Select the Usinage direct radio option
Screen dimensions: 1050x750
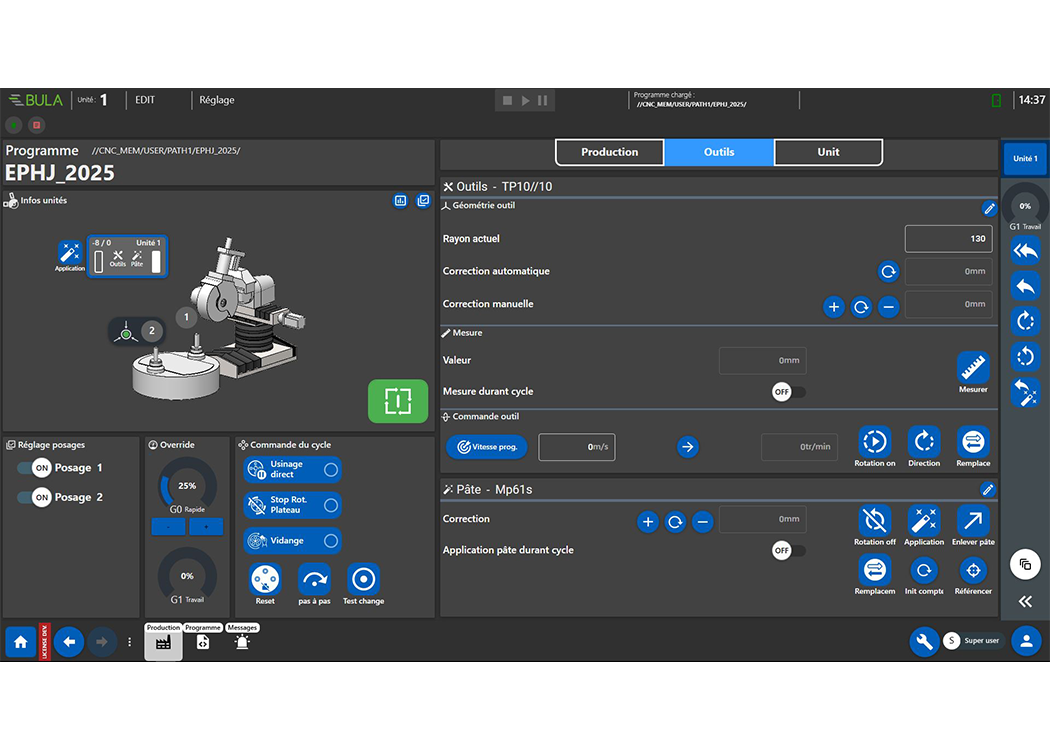pos(330,470)
